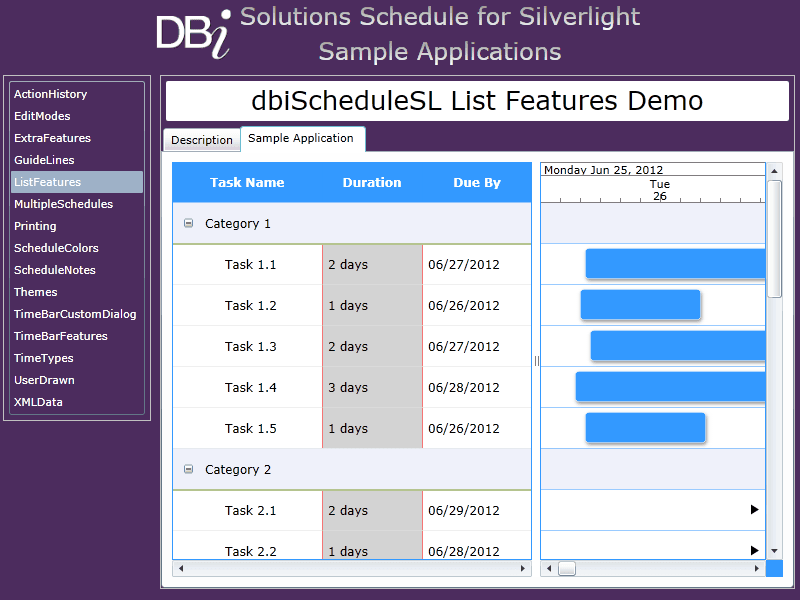Viewport: 800px width, 600px height.
Task: Click the Duration column header
Action: 372,183
